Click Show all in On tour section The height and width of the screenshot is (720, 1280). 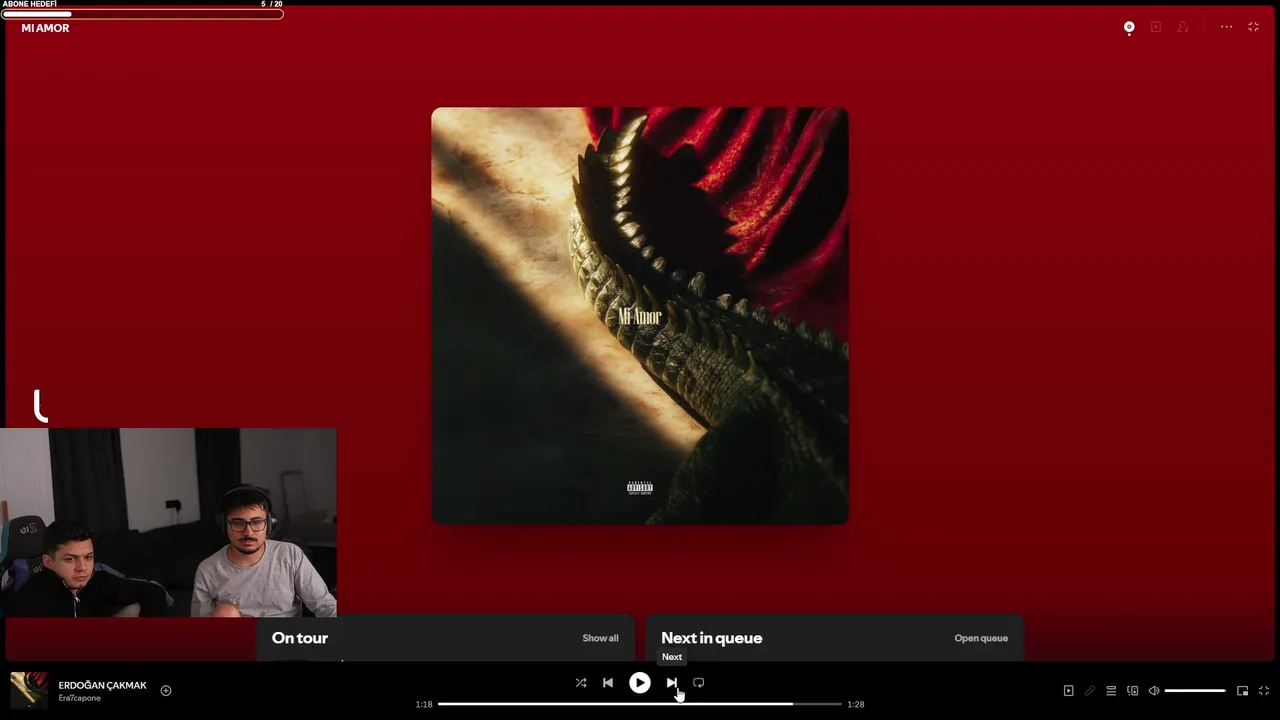pos(600,638)
